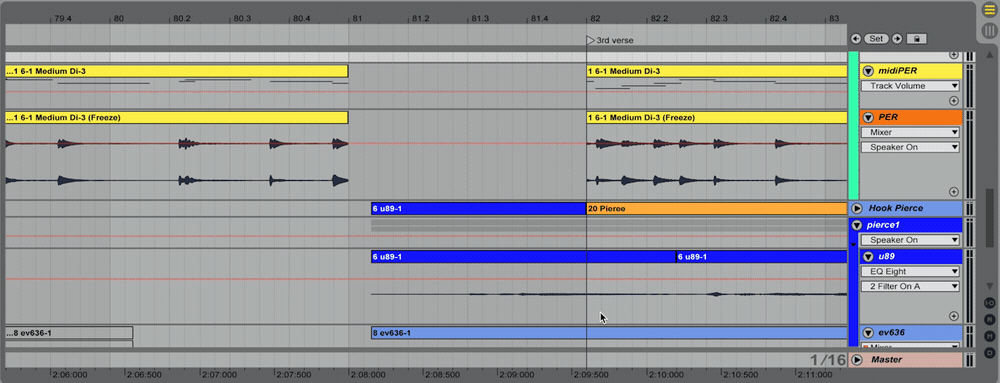Toggle the Track Delay (D) show button

pyautogui.click(x=989, y=352)
